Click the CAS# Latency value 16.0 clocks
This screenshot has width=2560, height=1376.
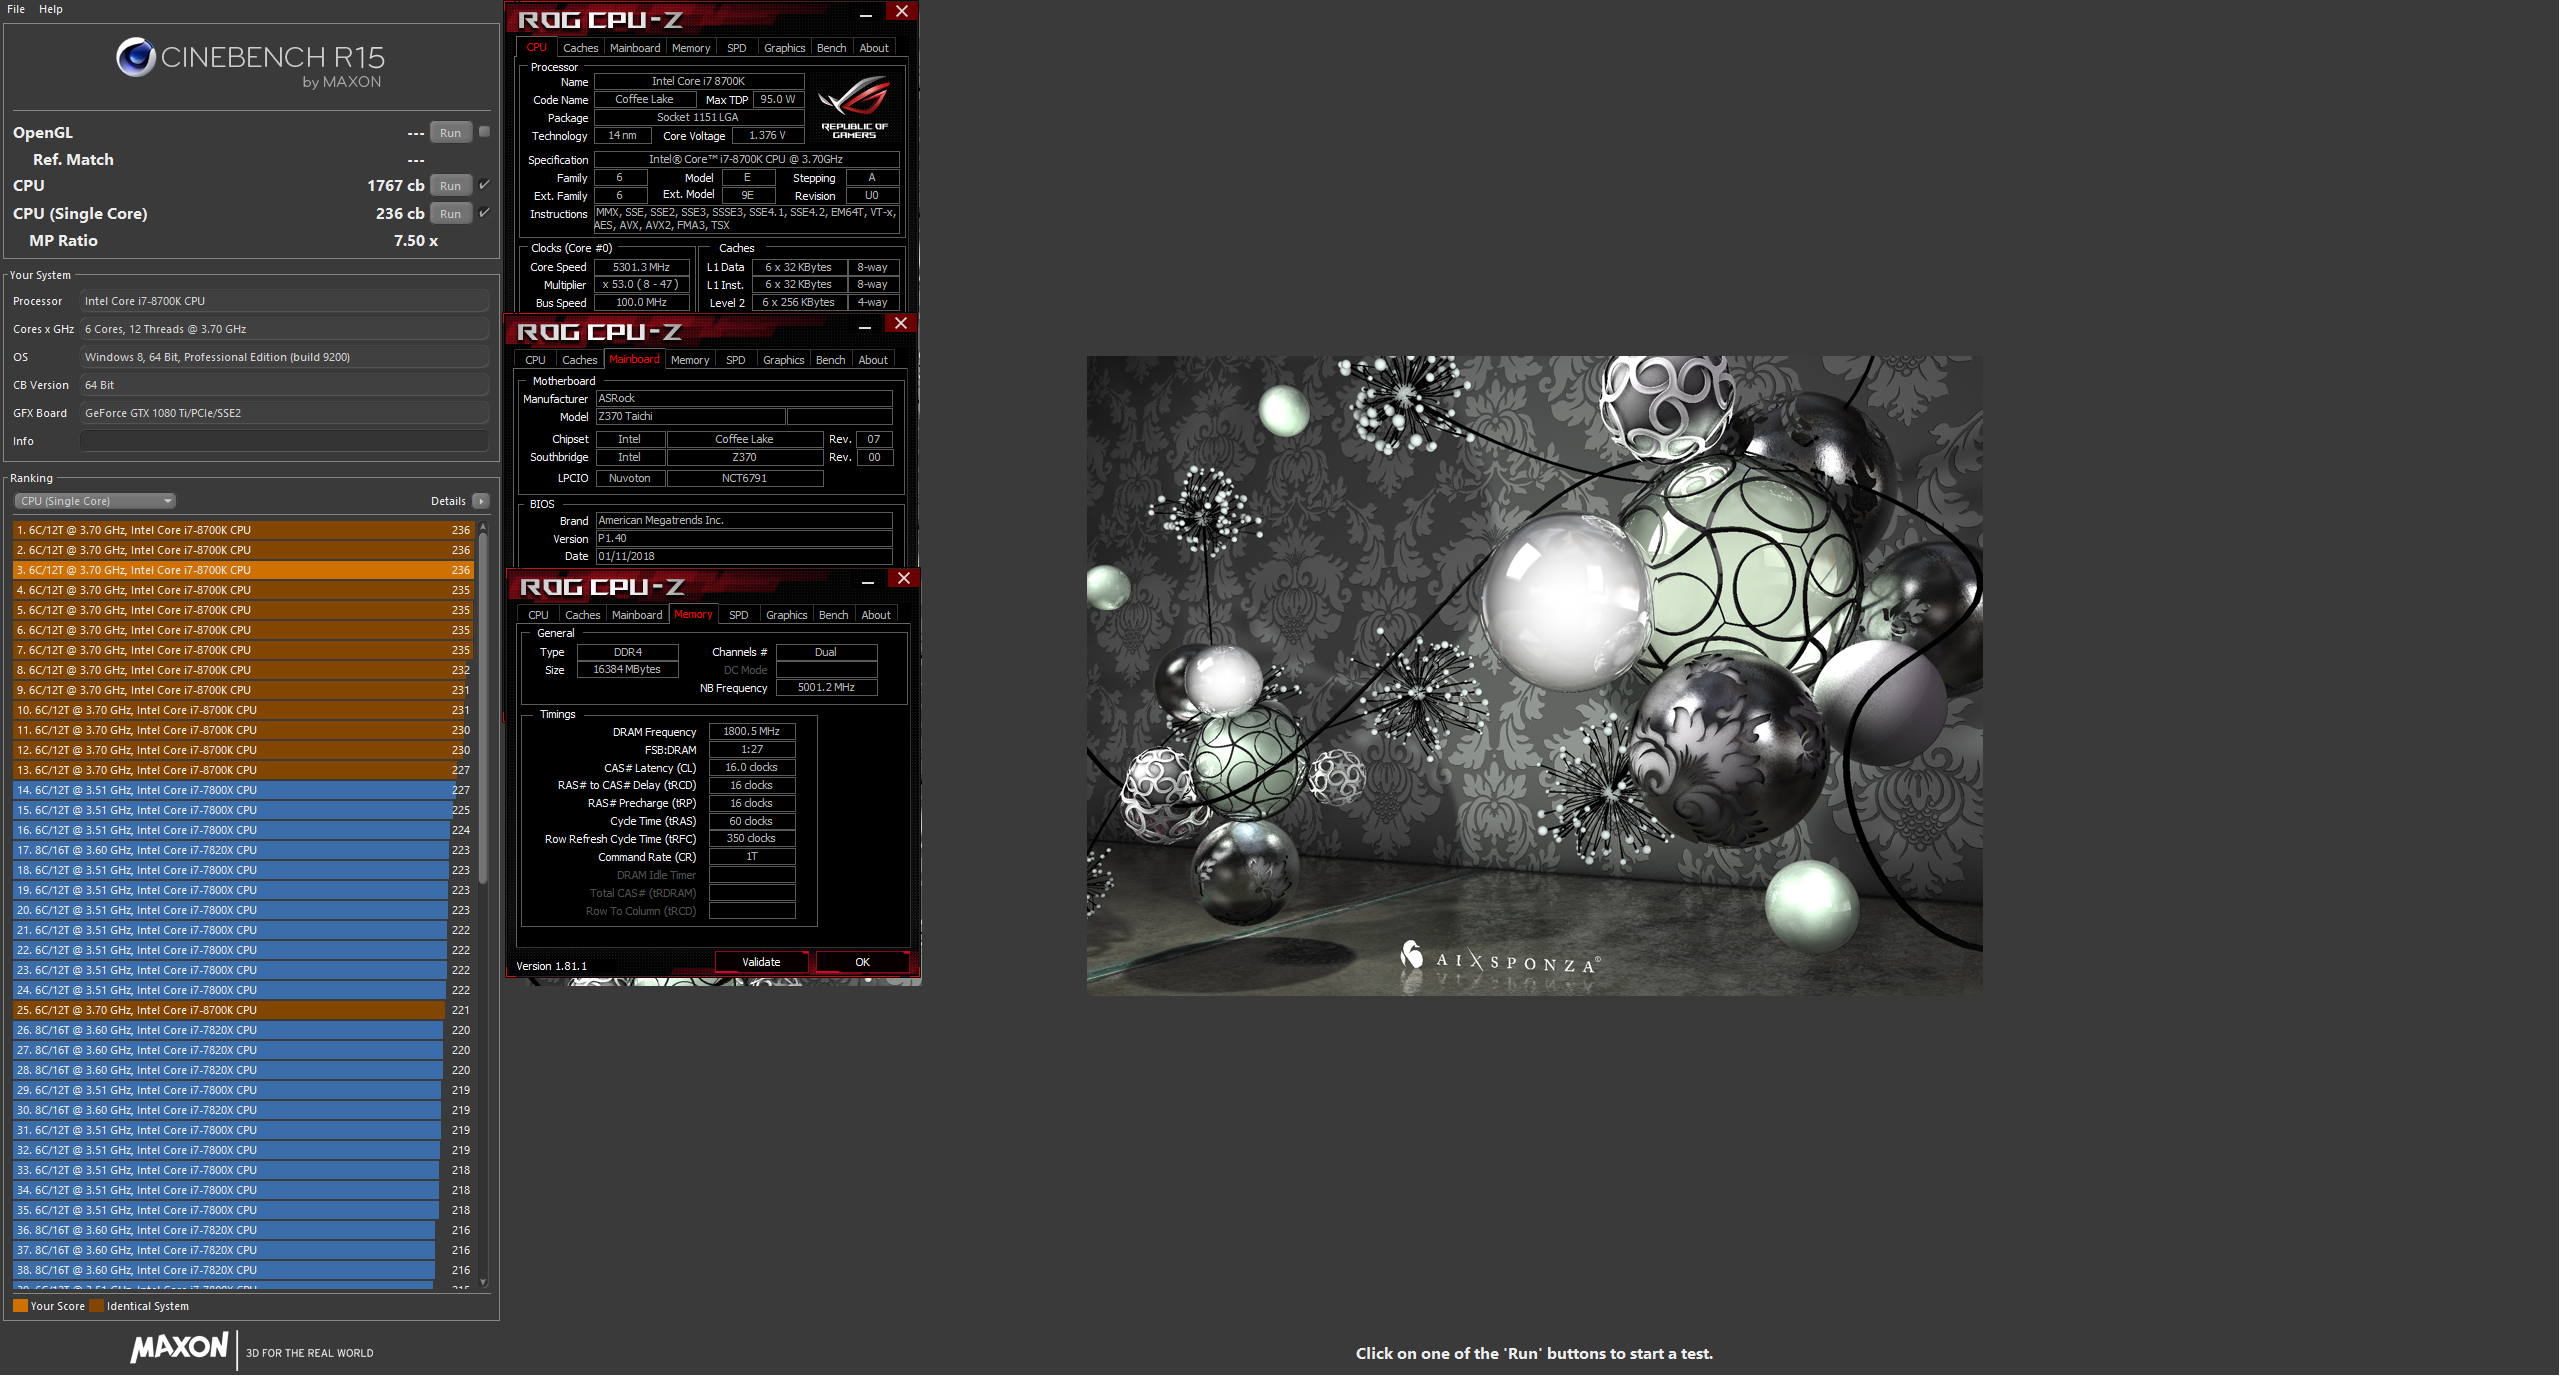(752, 767)
